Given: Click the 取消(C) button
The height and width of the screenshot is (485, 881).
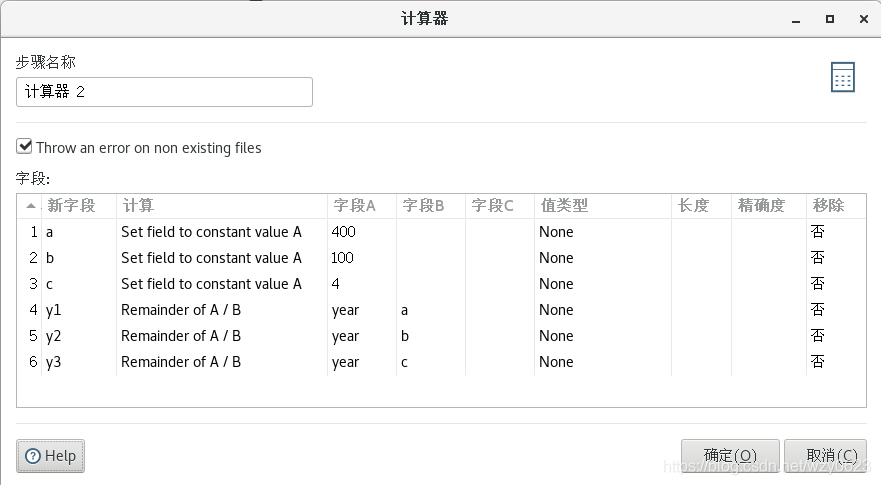Looking at the screenshot, I should coord(825,455).
